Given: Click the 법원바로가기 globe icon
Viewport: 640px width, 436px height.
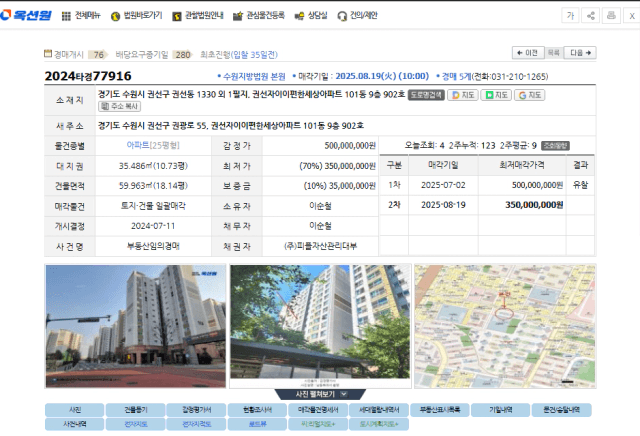Looking at the screenshot, I should (116, 16).
